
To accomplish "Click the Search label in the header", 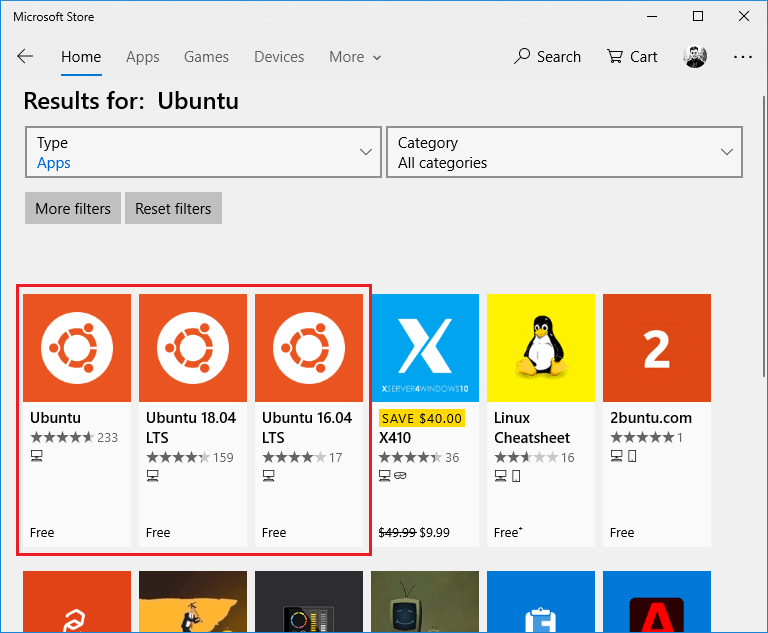I will tap(559, 57).
